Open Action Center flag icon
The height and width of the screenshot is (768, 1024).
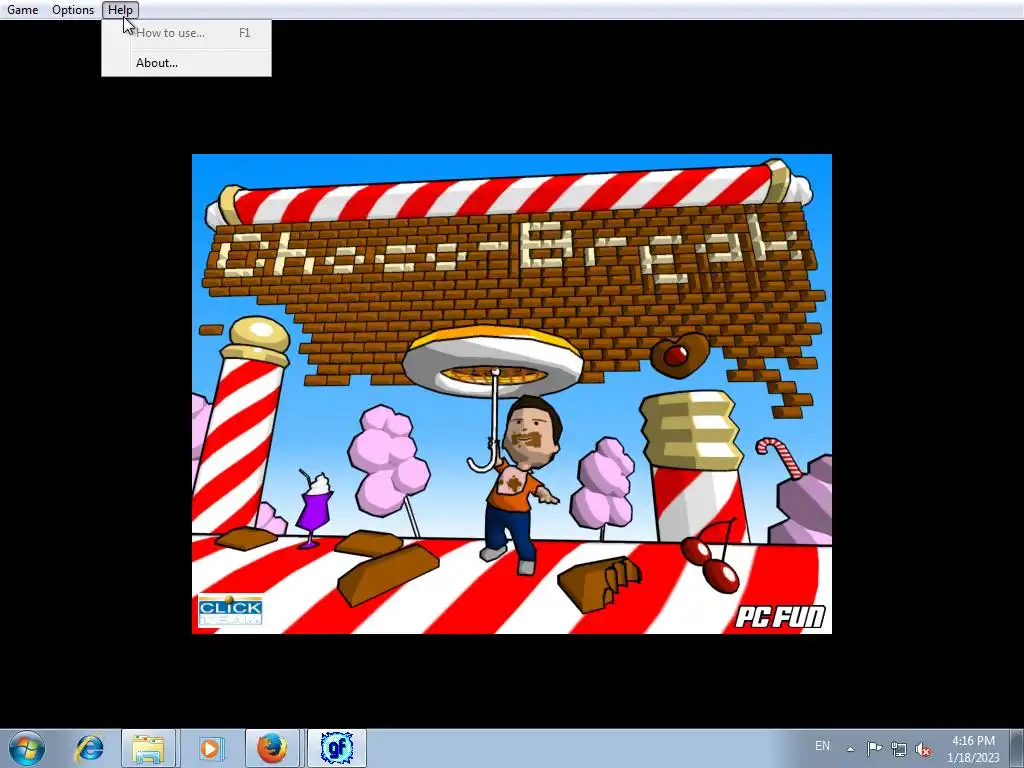pyautogui.click(x=874, y=749)
